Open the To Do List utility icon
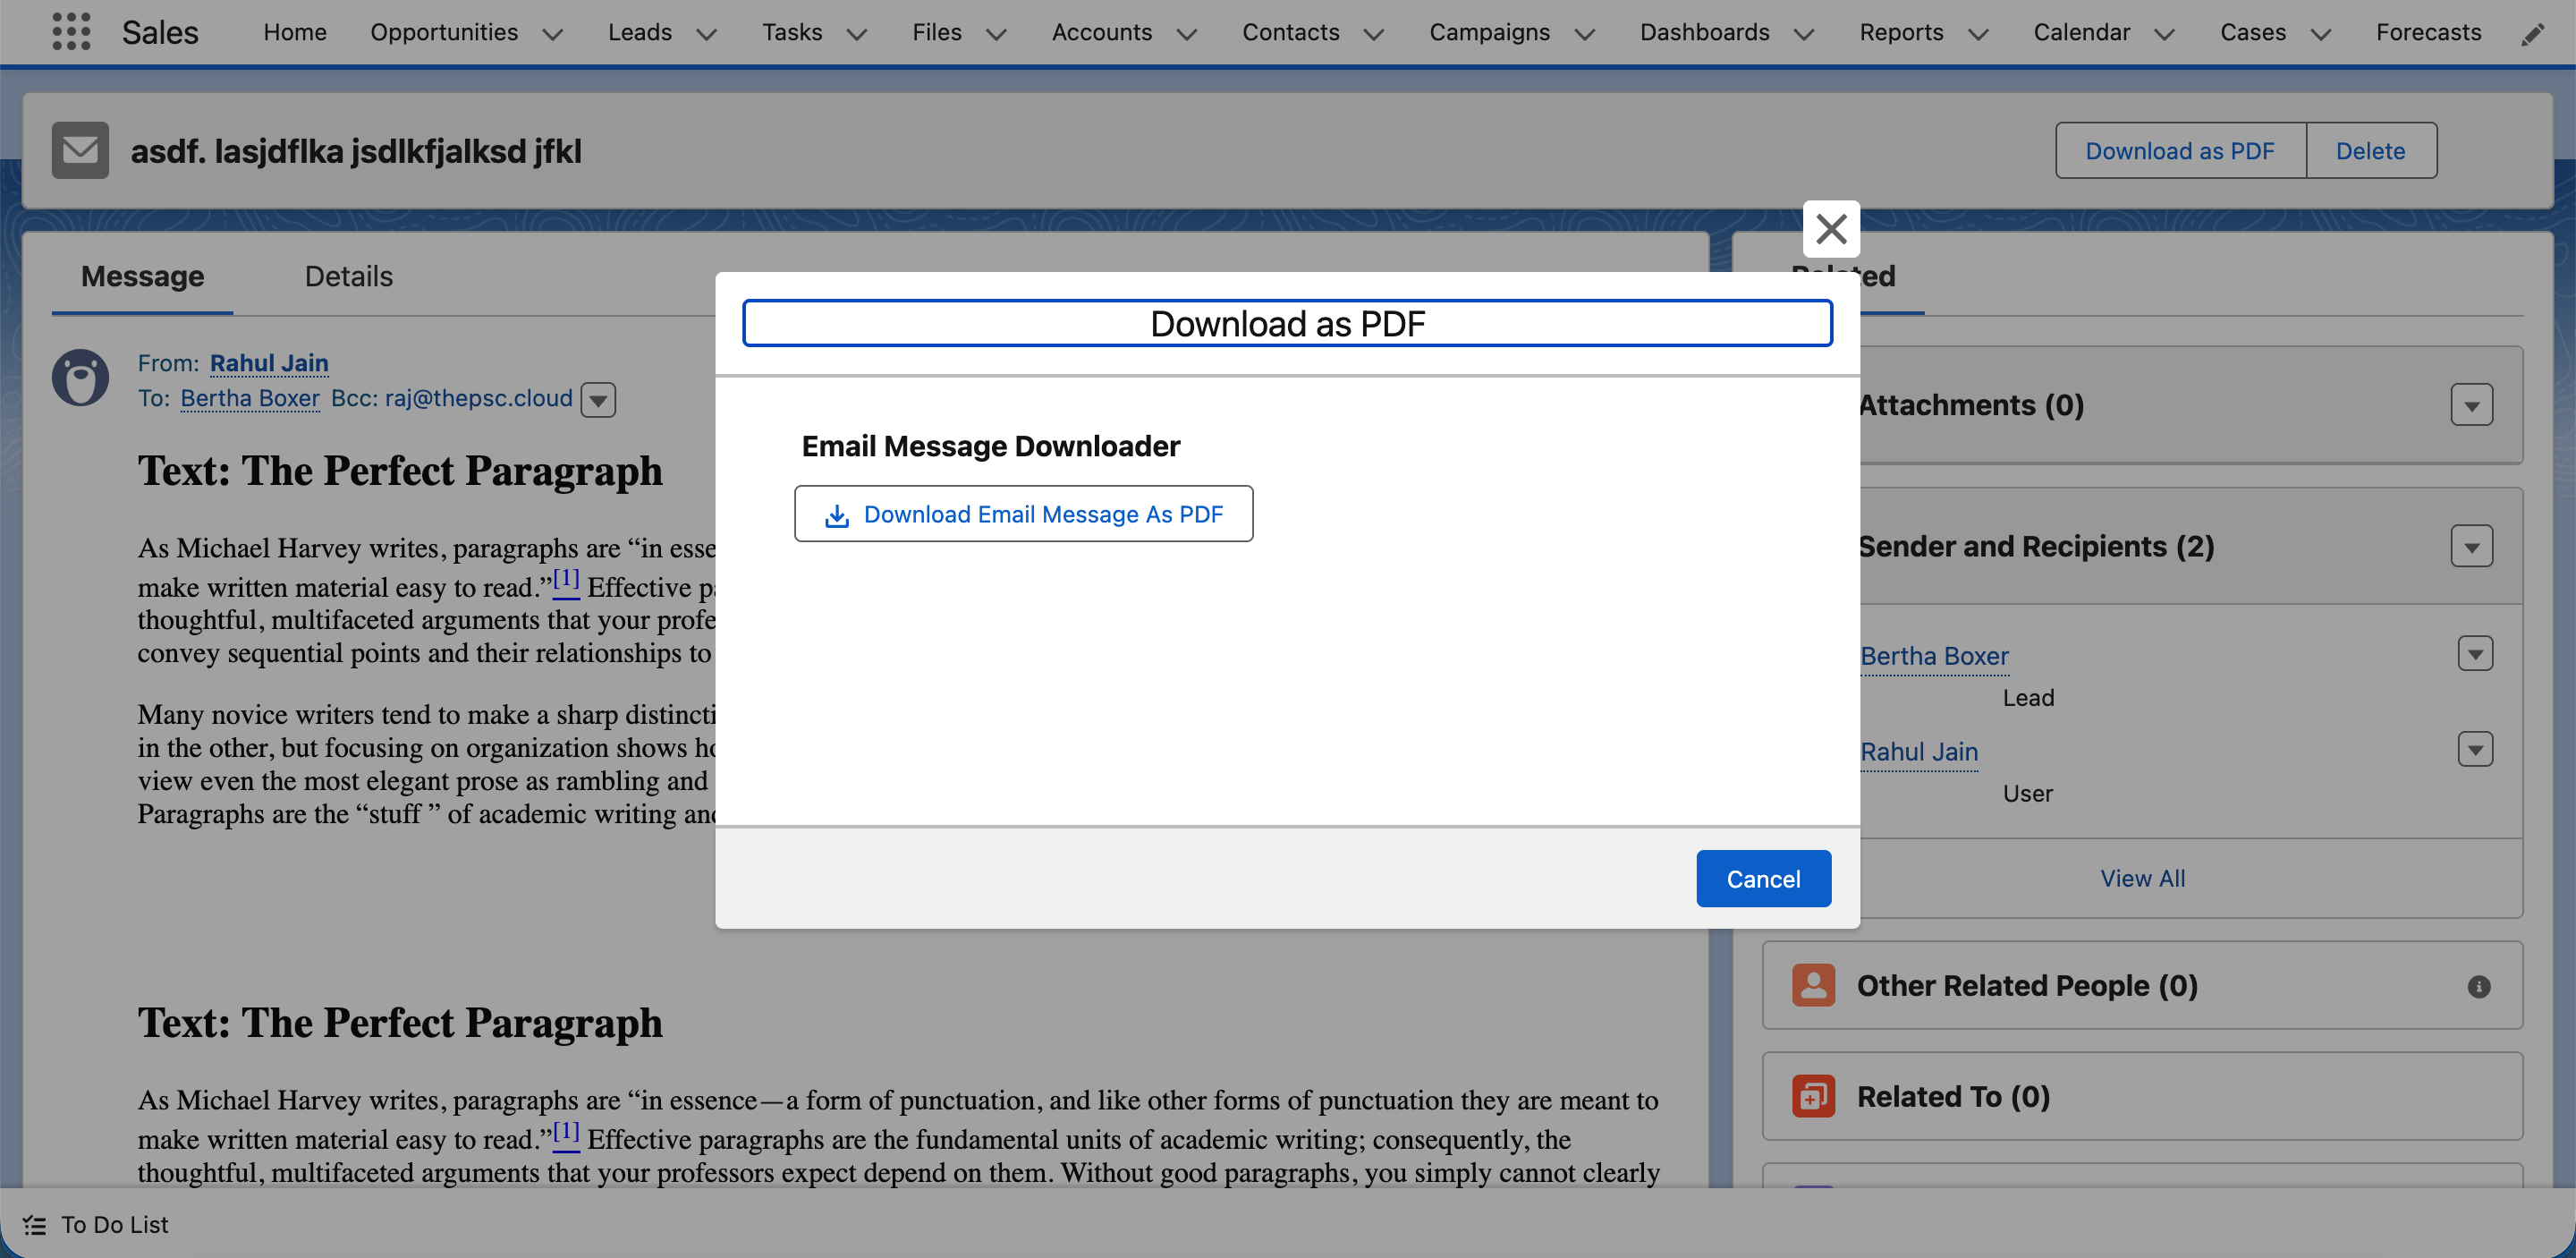2576x1258 pixels. pyautogui.click(x=35, y=1225)
